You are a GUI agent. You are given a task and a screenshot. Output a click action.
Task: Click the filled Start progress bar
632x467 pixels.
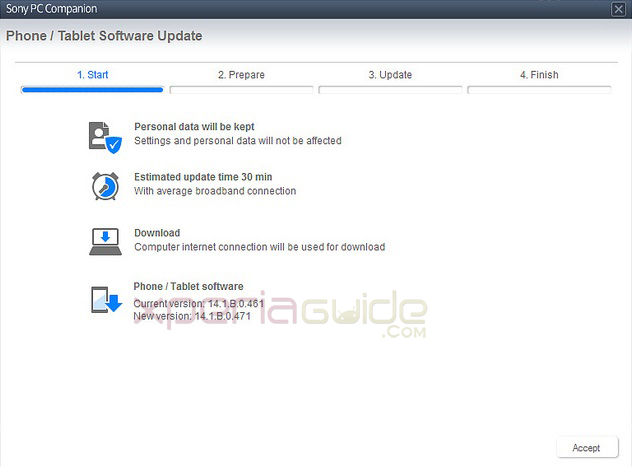[92, 90]
